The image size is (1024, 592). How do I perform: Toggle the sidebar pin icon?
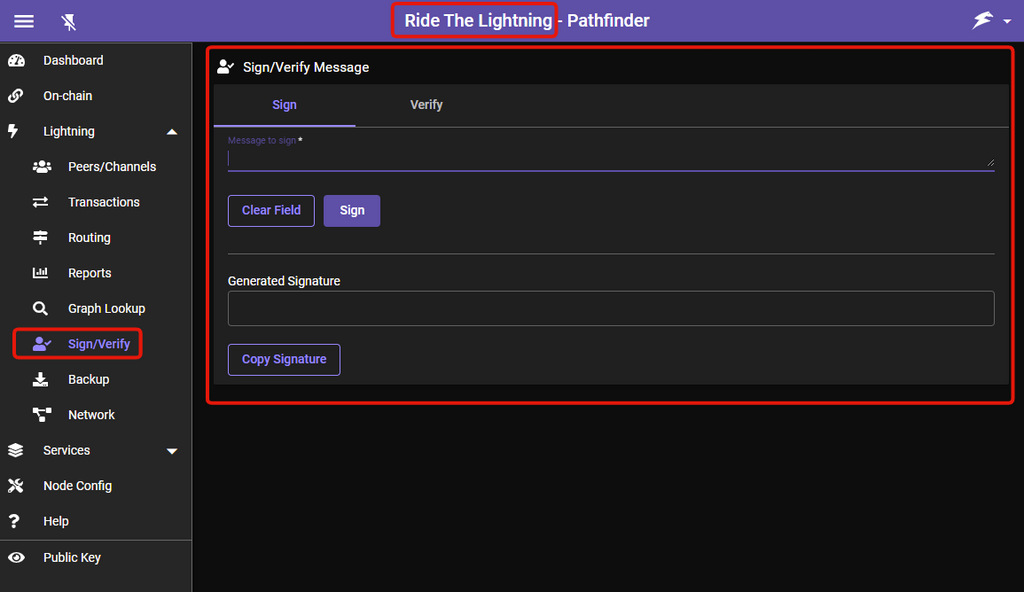click(x=68, y=21)
